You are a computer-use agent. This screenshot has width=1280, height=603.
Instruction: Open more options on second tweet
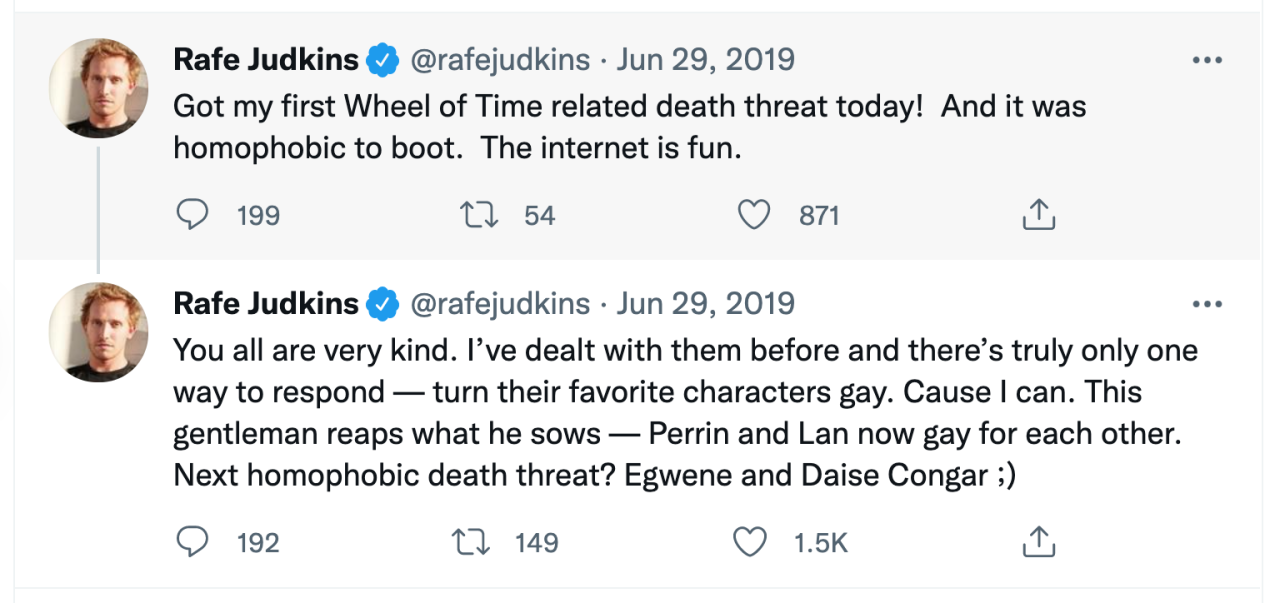[x=1208, y=304]
